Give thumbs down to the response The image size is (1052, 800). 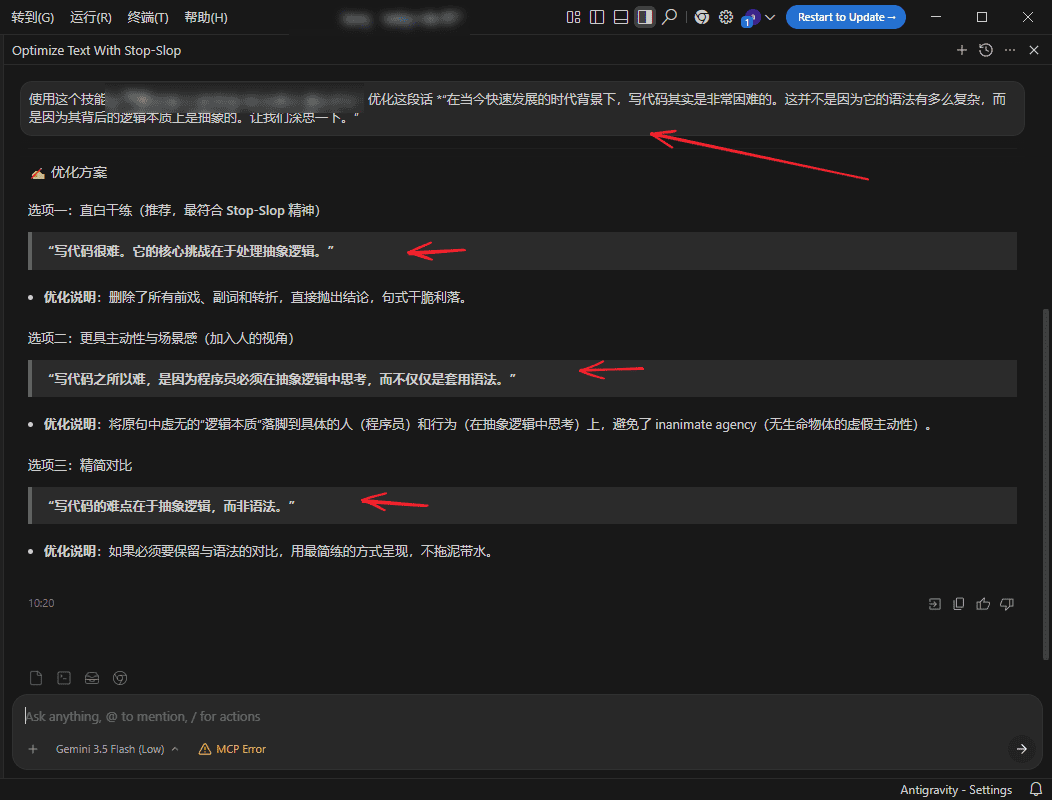coord(1007,604)
